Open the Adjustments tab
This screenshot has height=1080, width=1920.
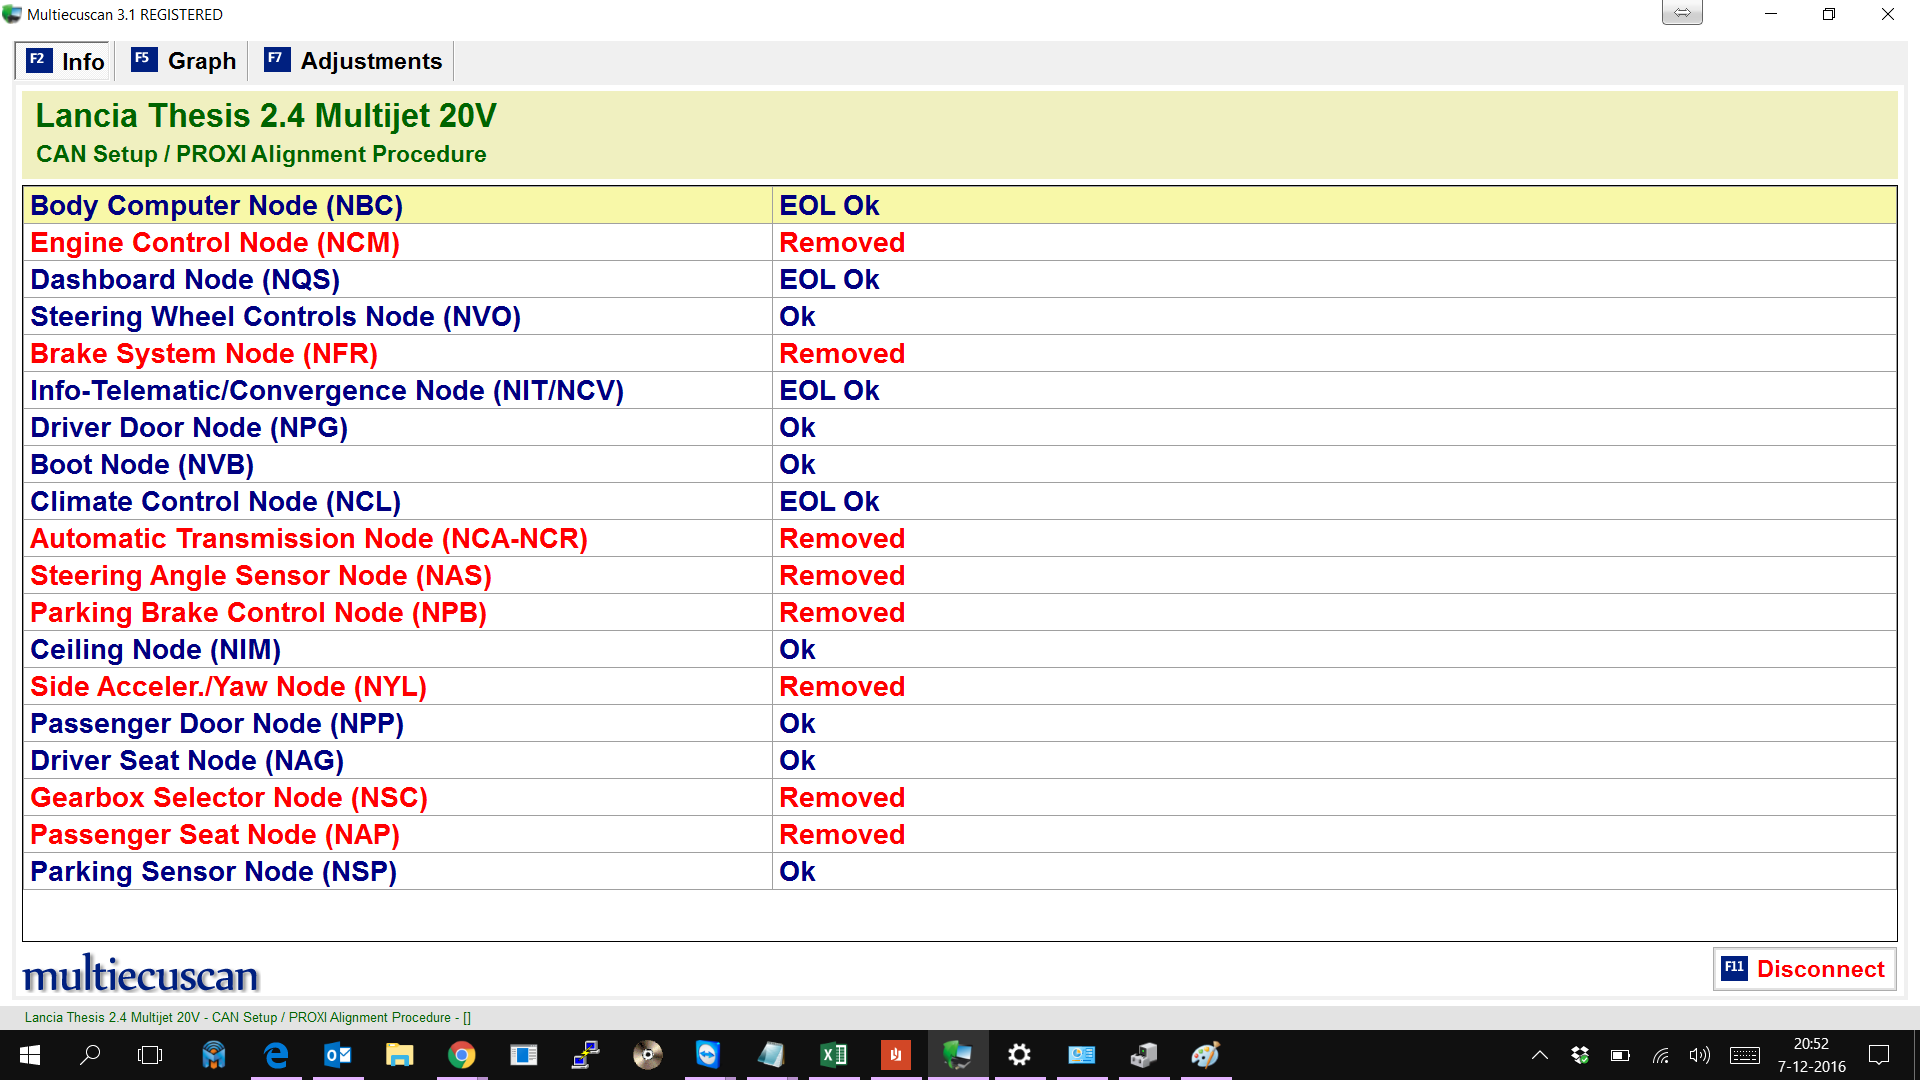353,61
